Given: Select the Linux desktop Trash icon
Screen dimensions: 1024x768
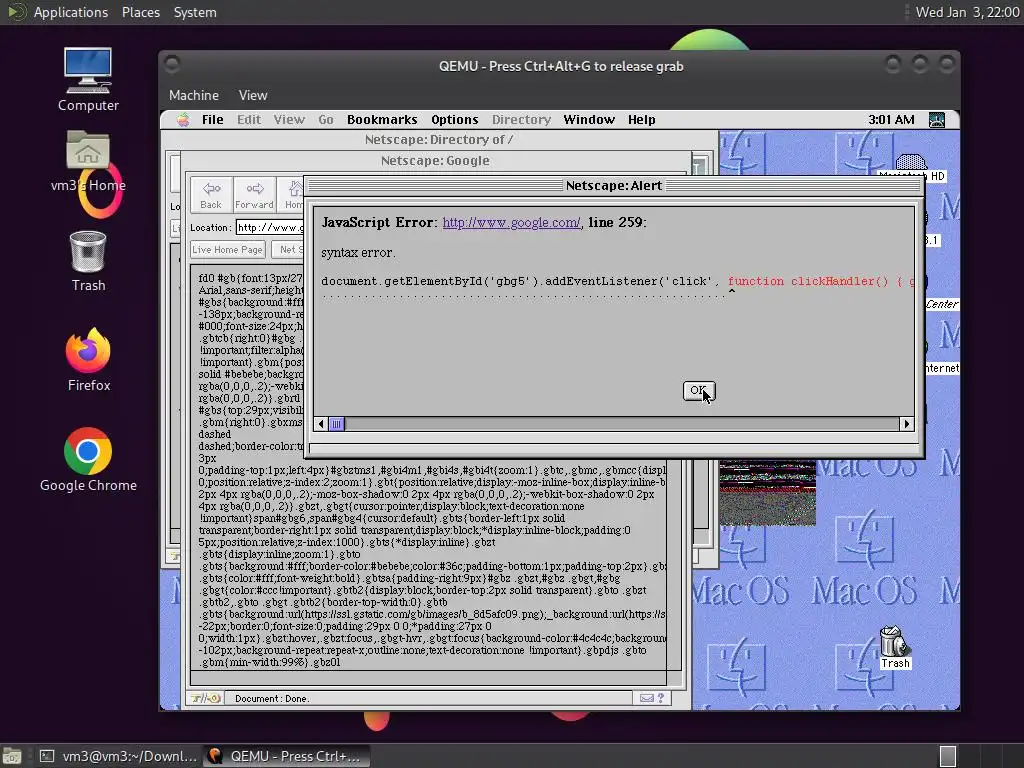Looking at the screenshot, I should click(88, 261).
